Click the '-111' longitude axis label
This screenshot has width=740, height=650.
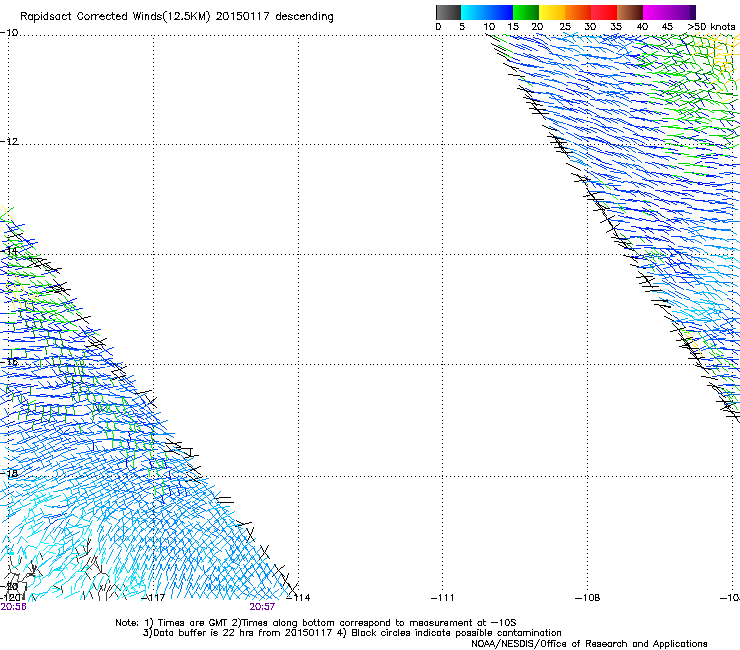coord(443,598)
